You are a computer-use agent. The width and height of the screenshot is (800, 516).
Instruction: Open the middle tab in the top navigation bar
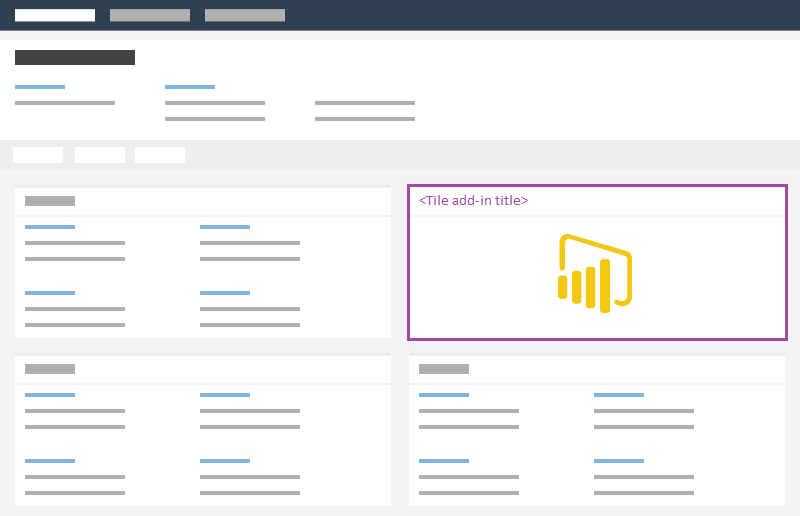click(x=150, y=15)
